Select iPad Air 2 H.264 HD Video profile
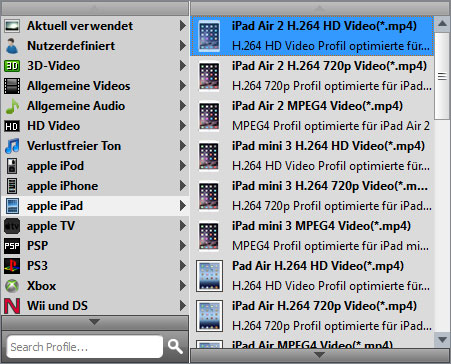Image resolution: width=451 pixels, height=364 pixels. click(312, 36)
